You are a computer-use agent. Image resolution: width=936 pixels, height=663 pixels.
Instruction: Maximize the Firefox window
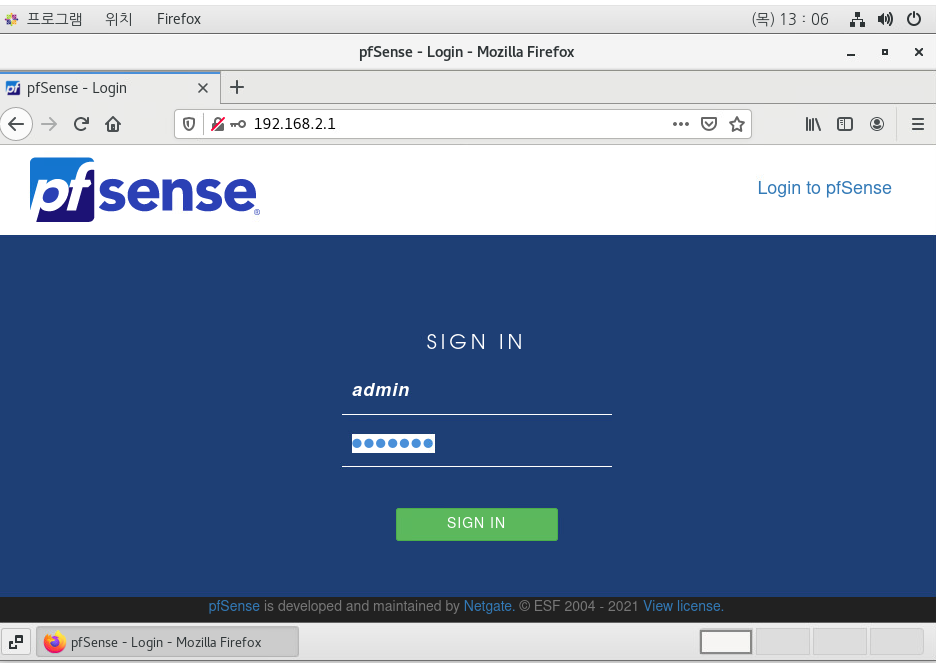[885, 53]
